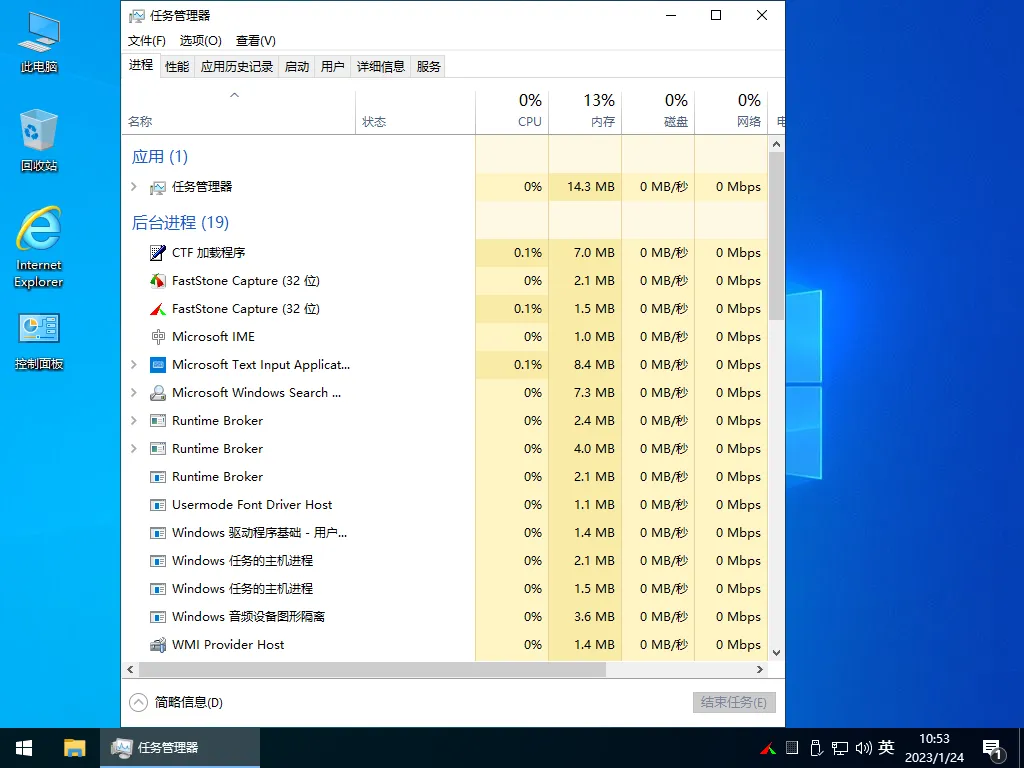Select the 后台进程 (19) group header
1024x768 pixels.
[180, 223]
